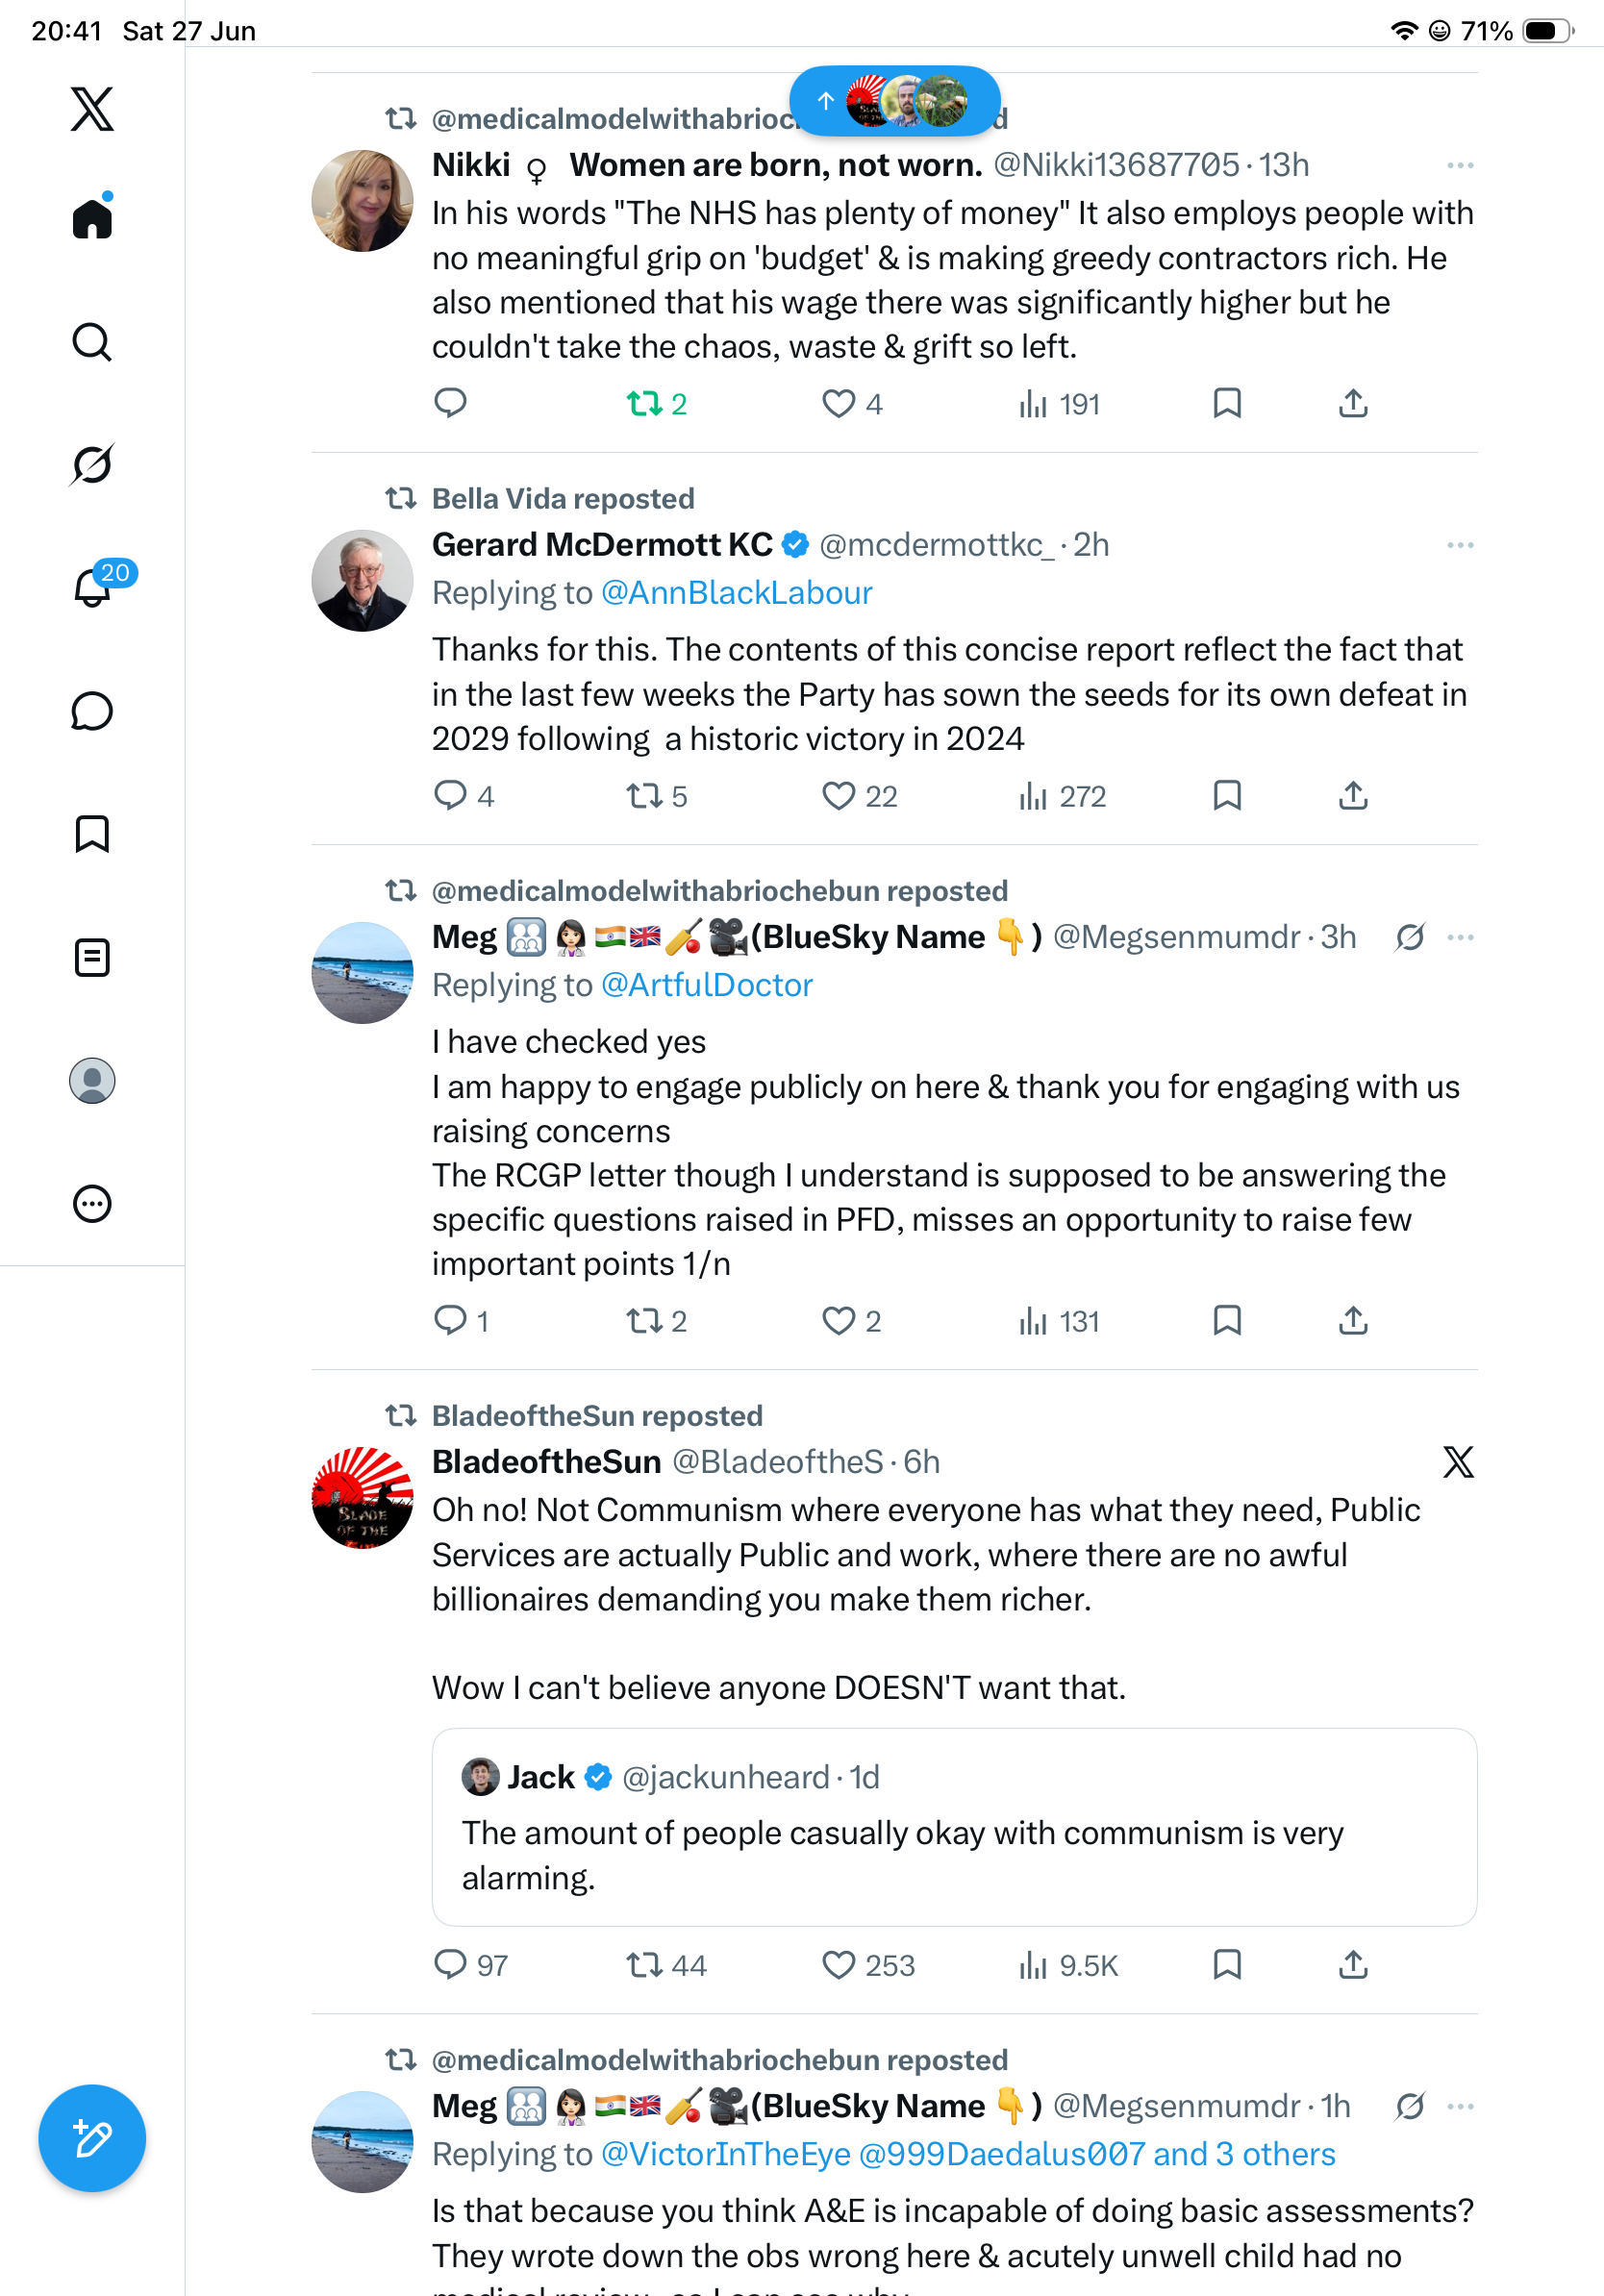Open the Grok icon in the sidebar
The image size is (1604, 2296).
click(x=92, y=464)
